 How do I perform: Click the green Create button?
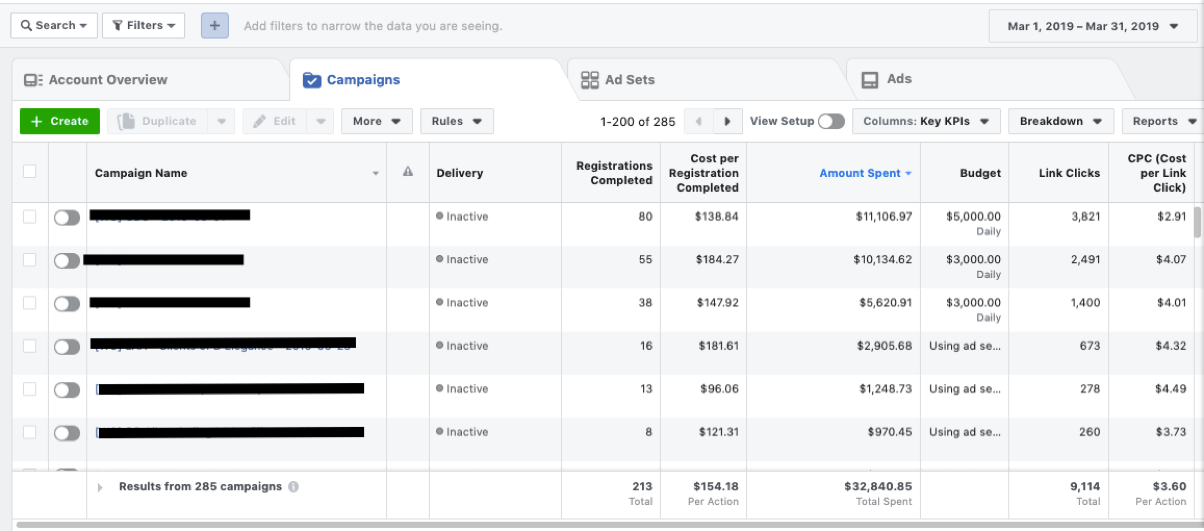tap(60, 121)
